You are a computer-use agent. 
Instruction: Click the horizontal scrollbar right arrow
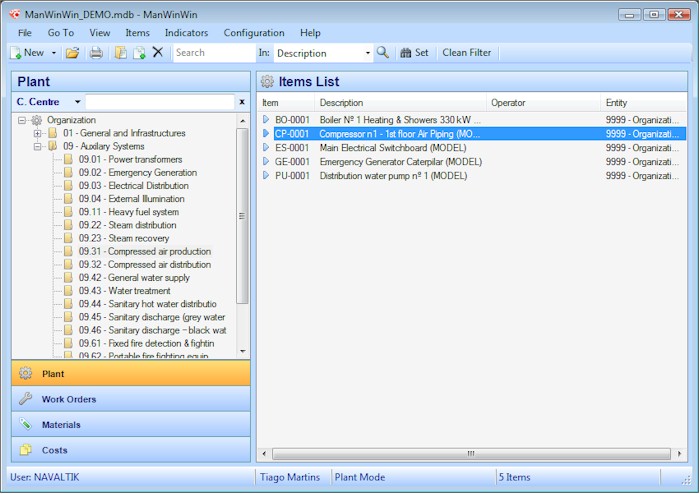coord(679,453)
